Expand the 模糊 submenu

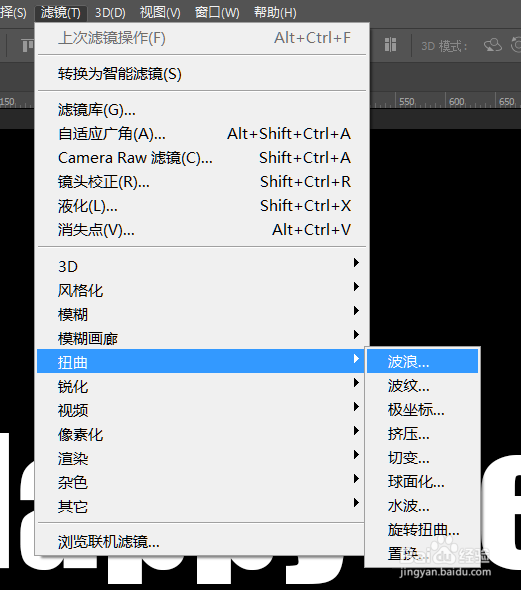[202, 315]
